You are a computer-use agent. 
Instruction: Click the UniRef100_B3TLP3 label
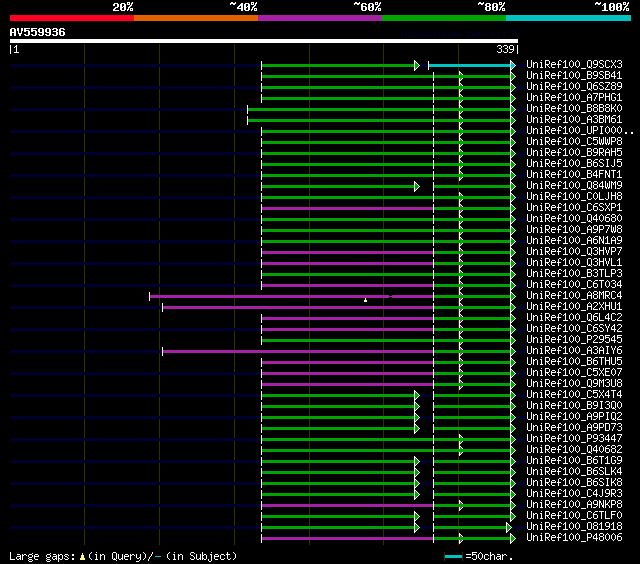coord(574,274)
